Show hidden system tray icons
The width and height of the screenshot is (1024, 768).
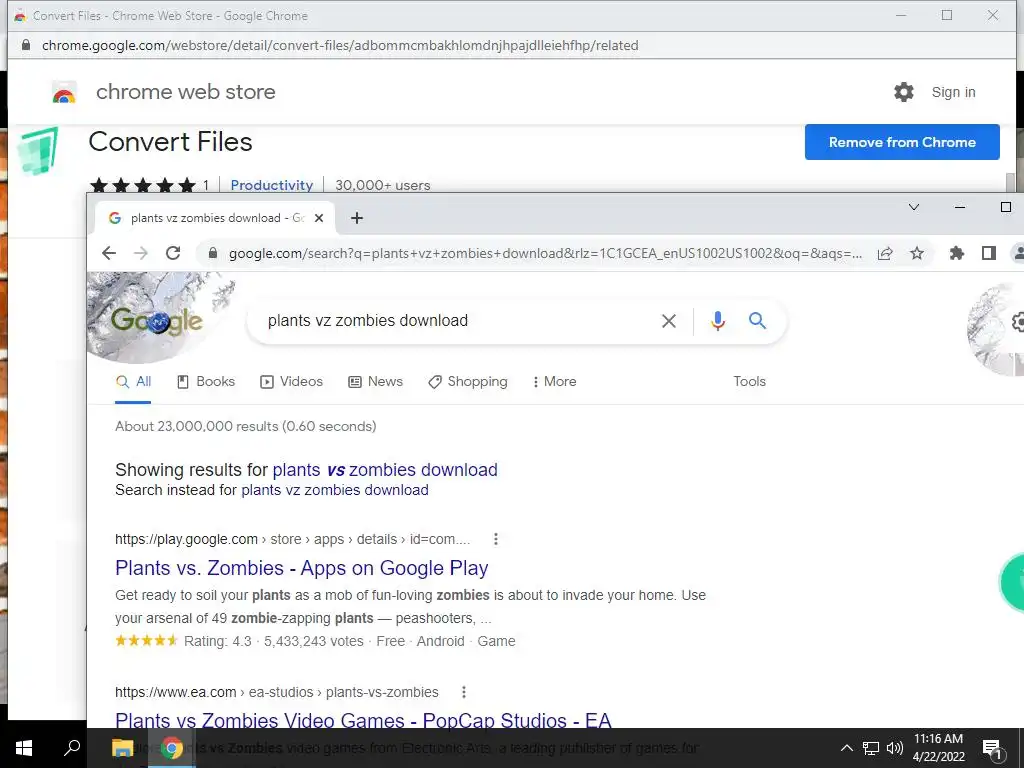click(846, 748)
